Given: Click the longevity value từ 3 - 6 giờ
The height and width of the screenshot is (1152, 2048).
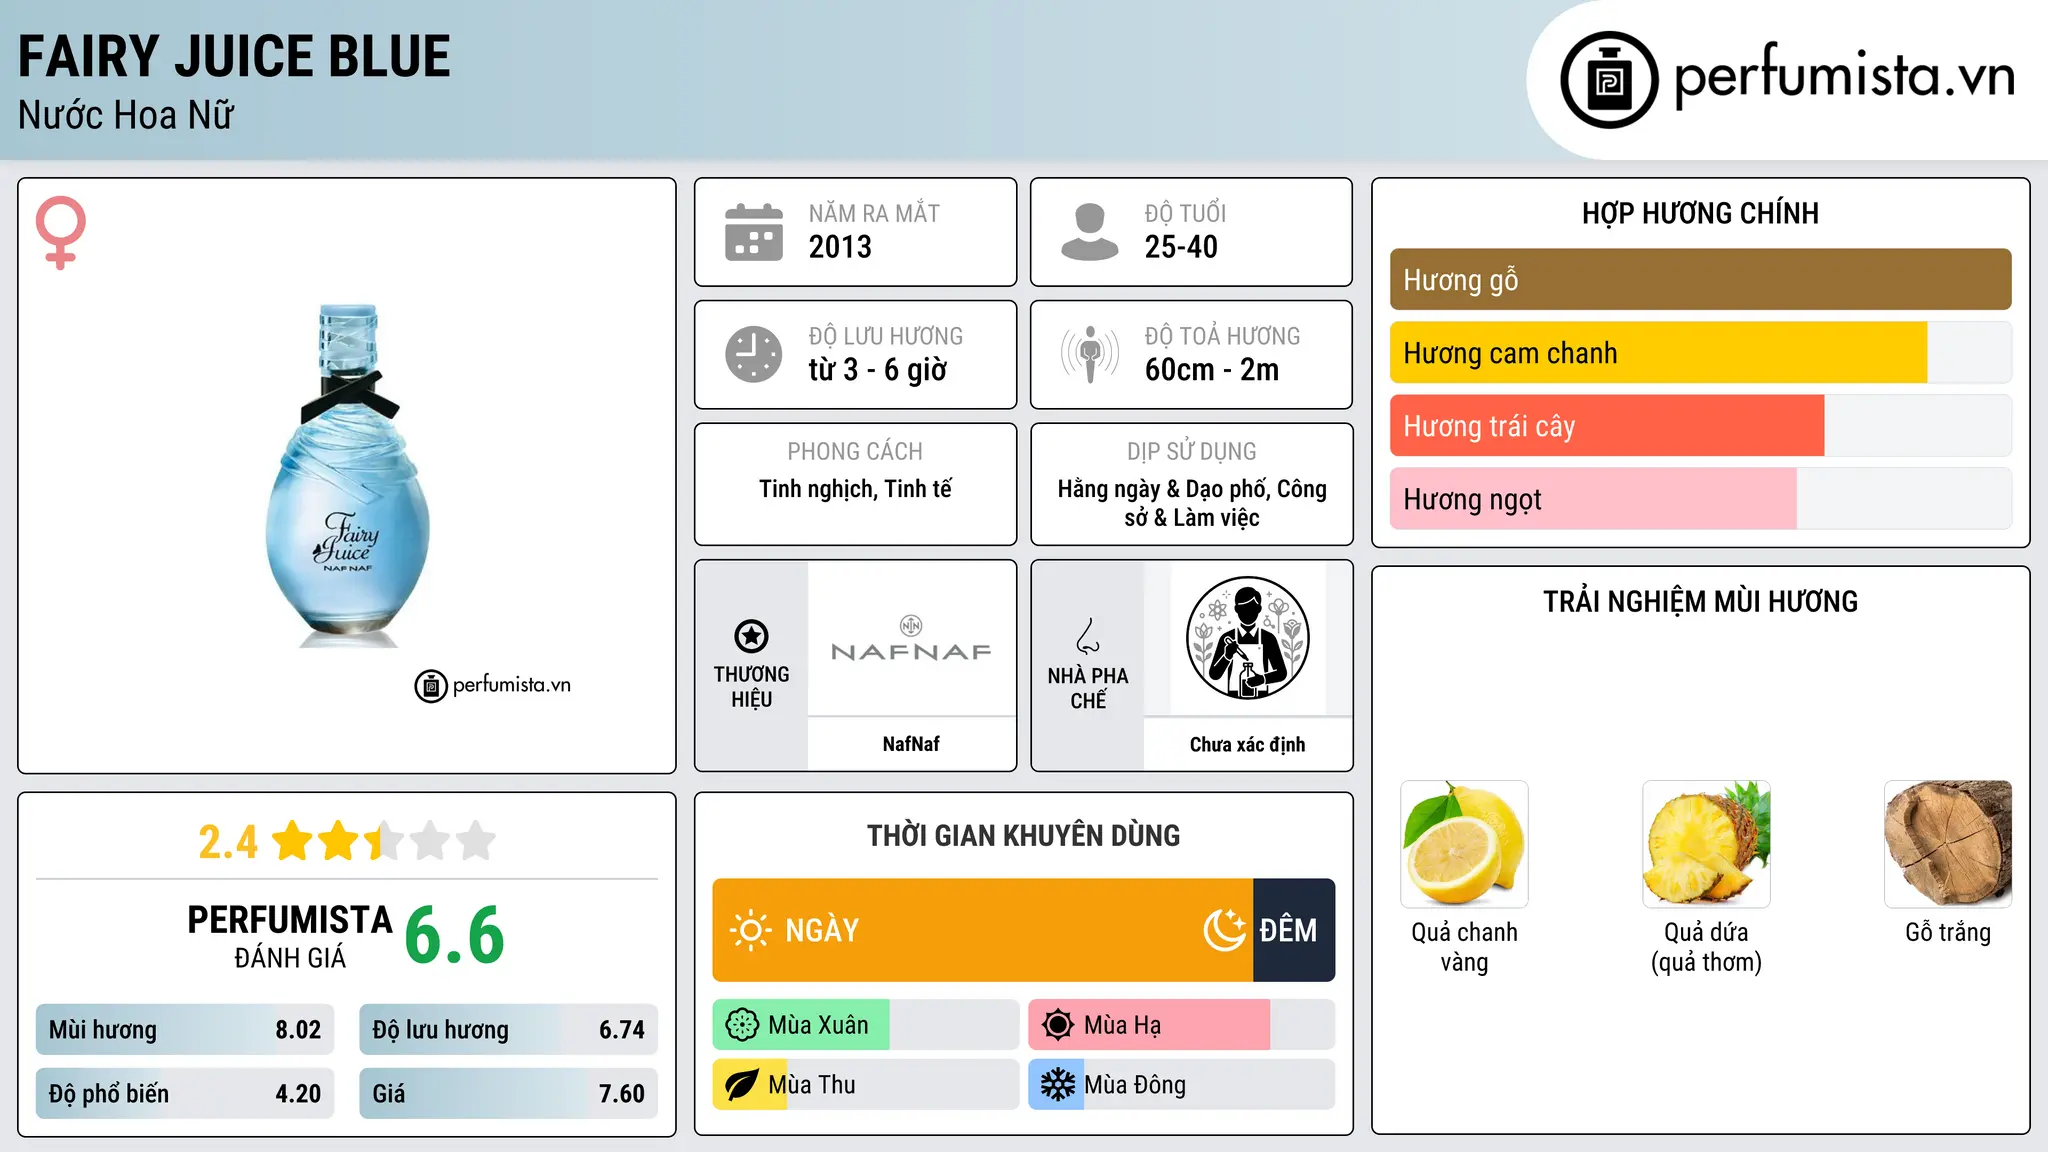Looking at the screenshot, I should pyautogui.click(x=878, y=370).
